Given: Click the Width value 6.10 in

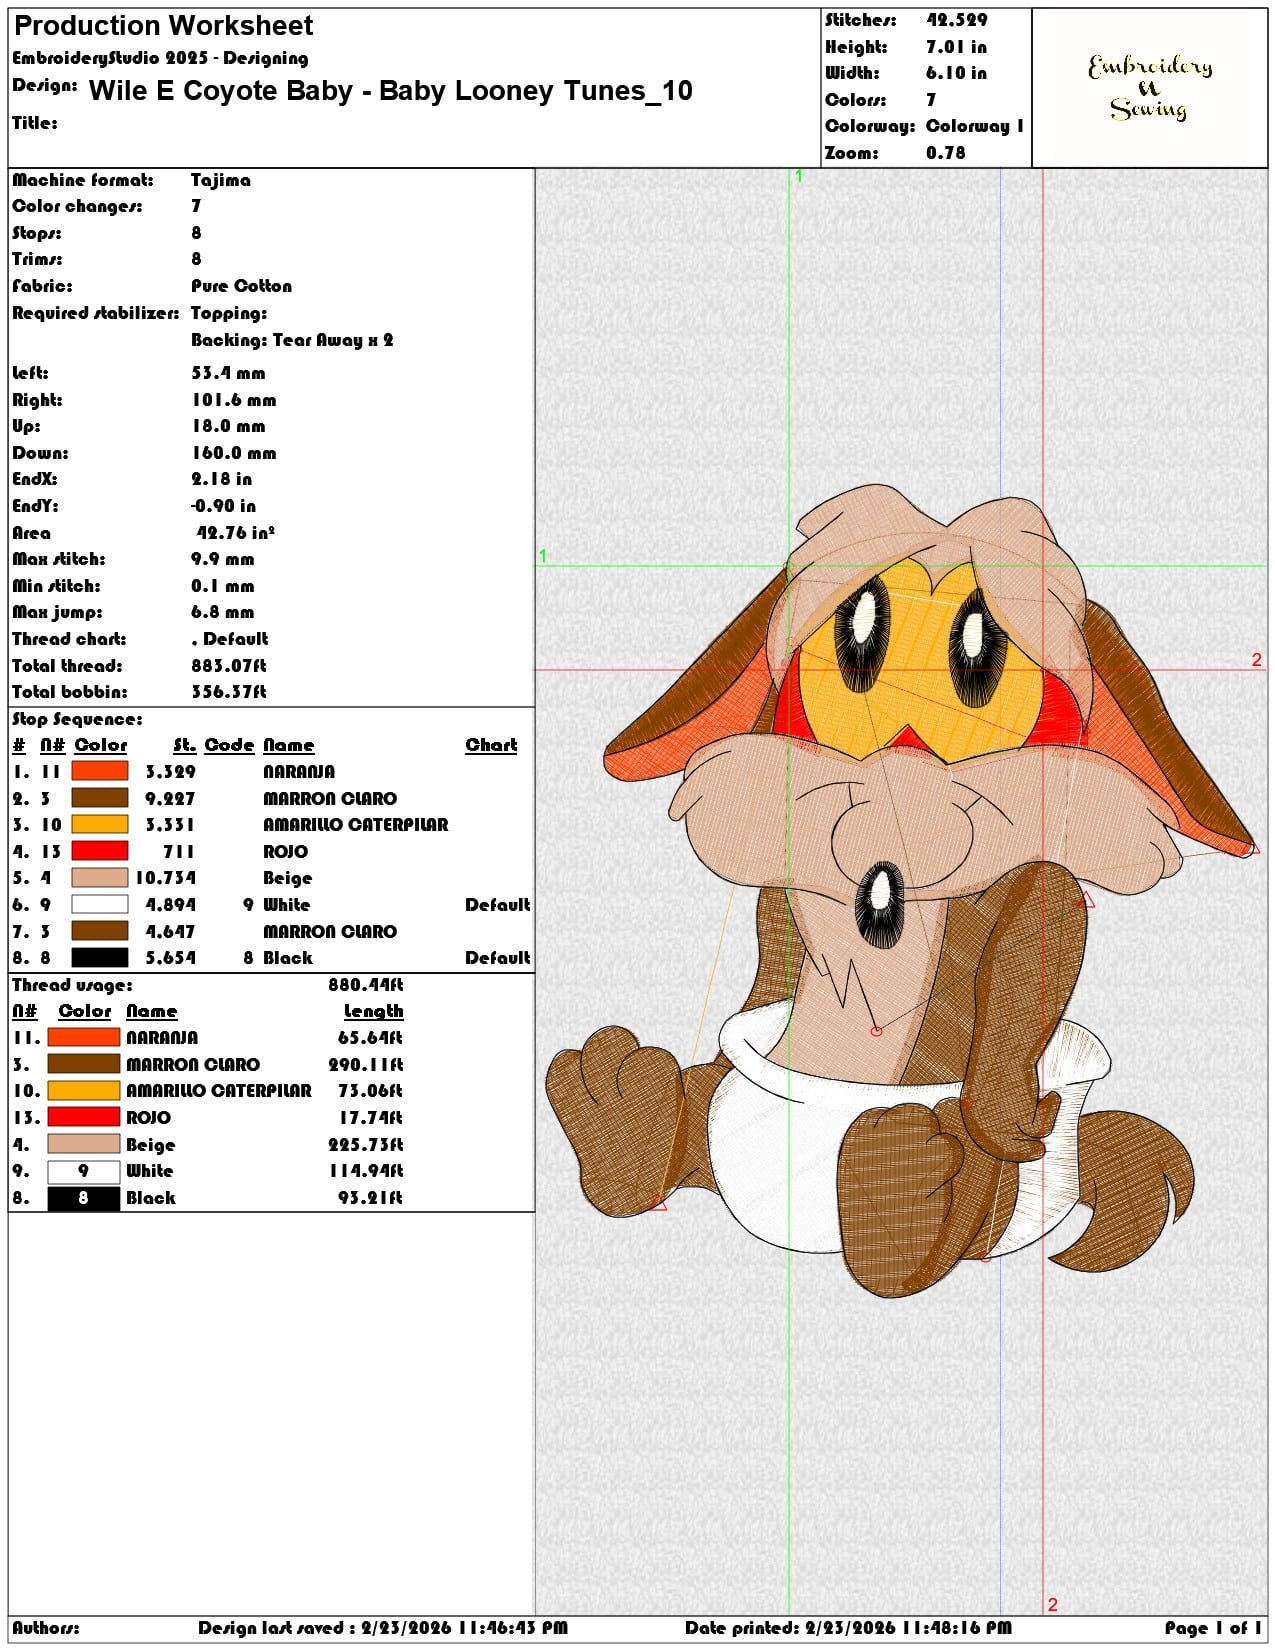Looking at the screenshot, I should [956, 73].
